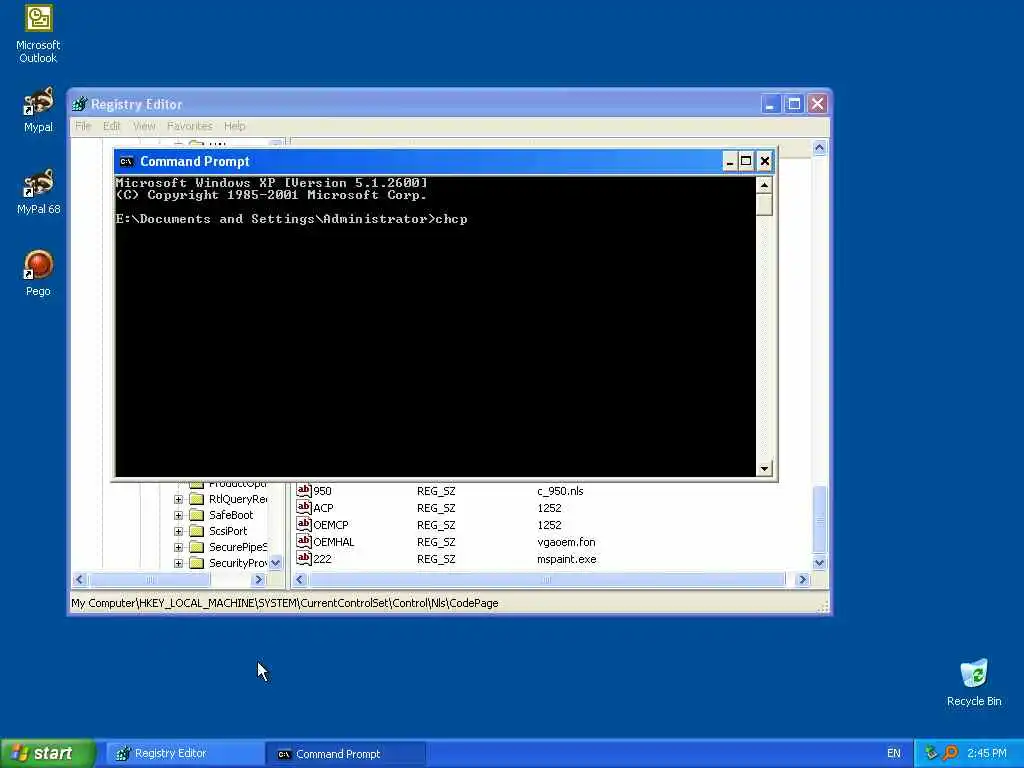Select the Mypal desktop shortcut

(x=38, y=110)
